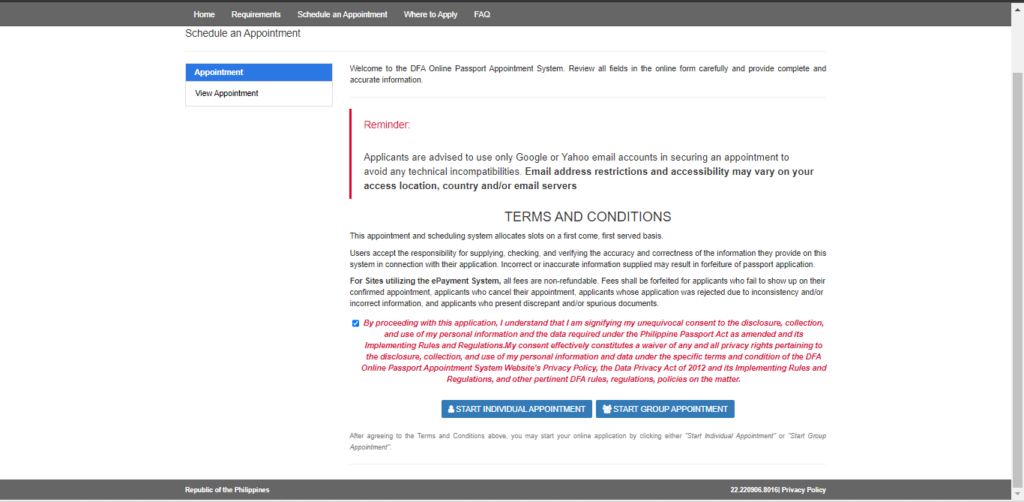Select the Appointment sidebar tab
This screenshot has width=1024, height=502.
point(259,72)
